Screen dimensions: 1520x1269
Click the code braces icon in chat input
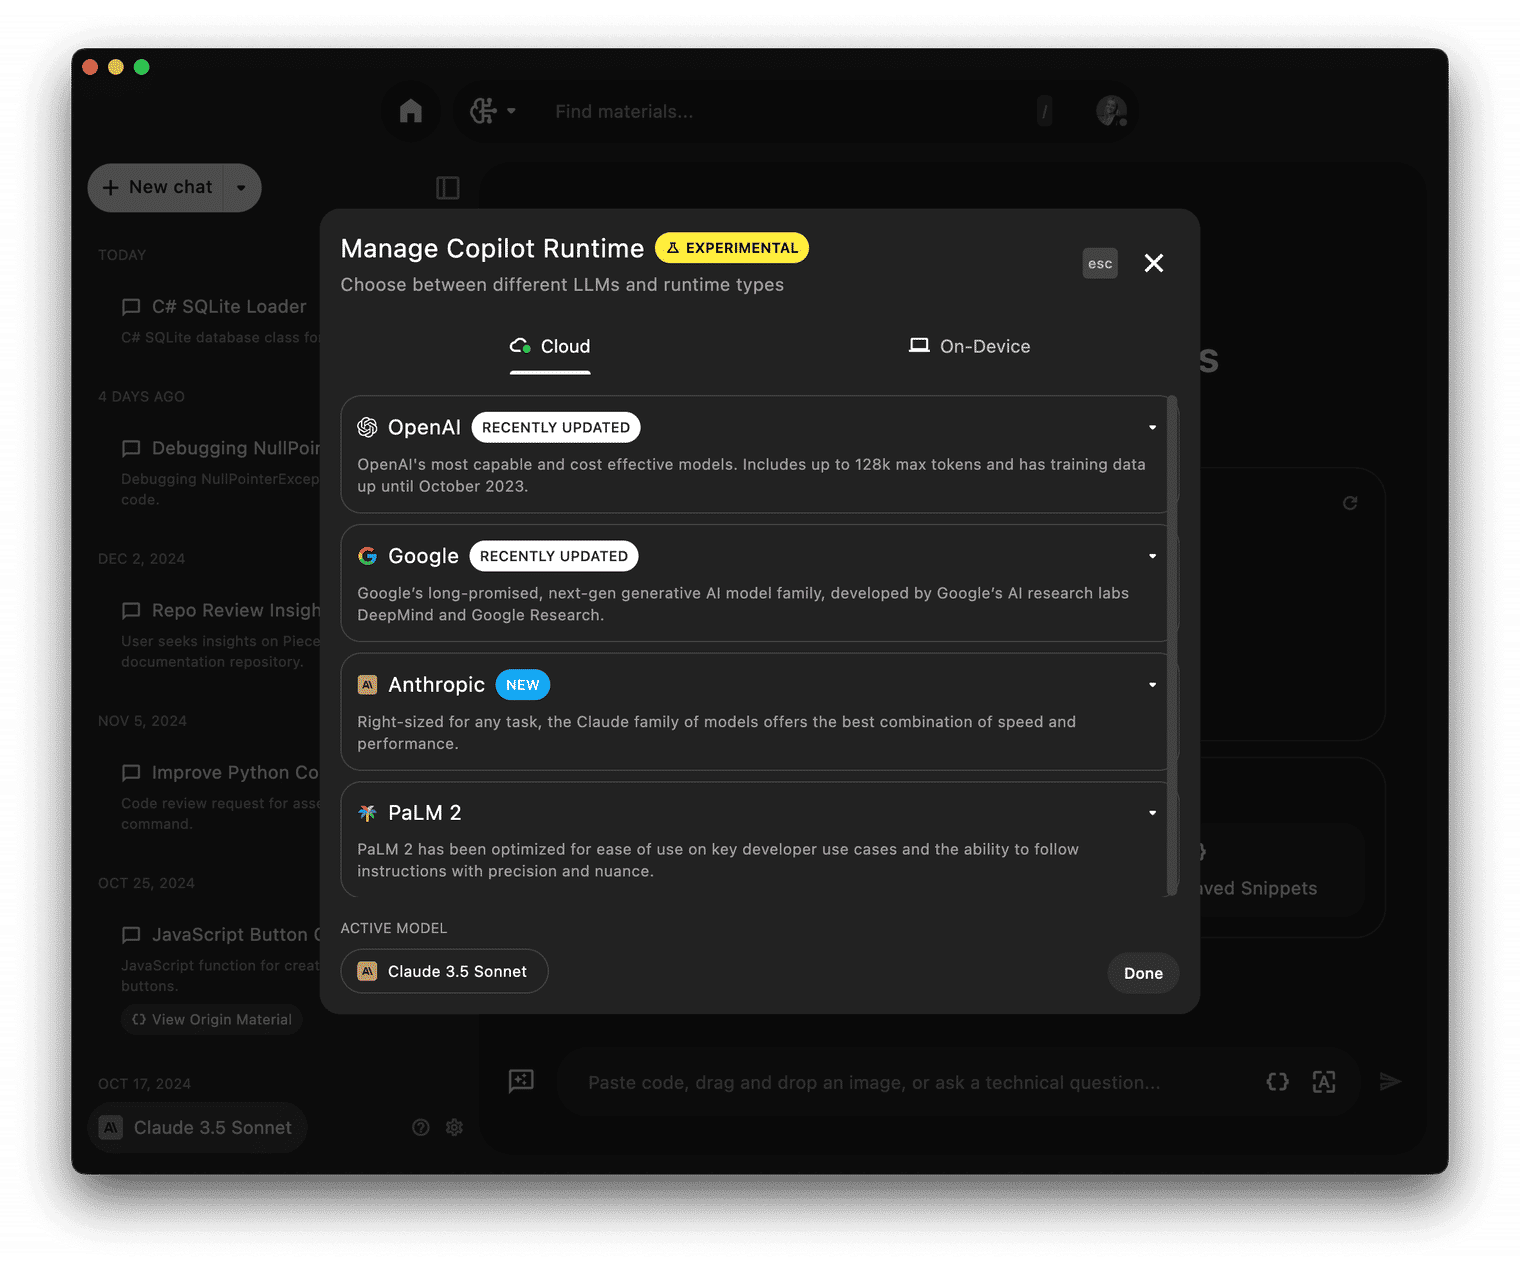(x=1277, y=1081)
